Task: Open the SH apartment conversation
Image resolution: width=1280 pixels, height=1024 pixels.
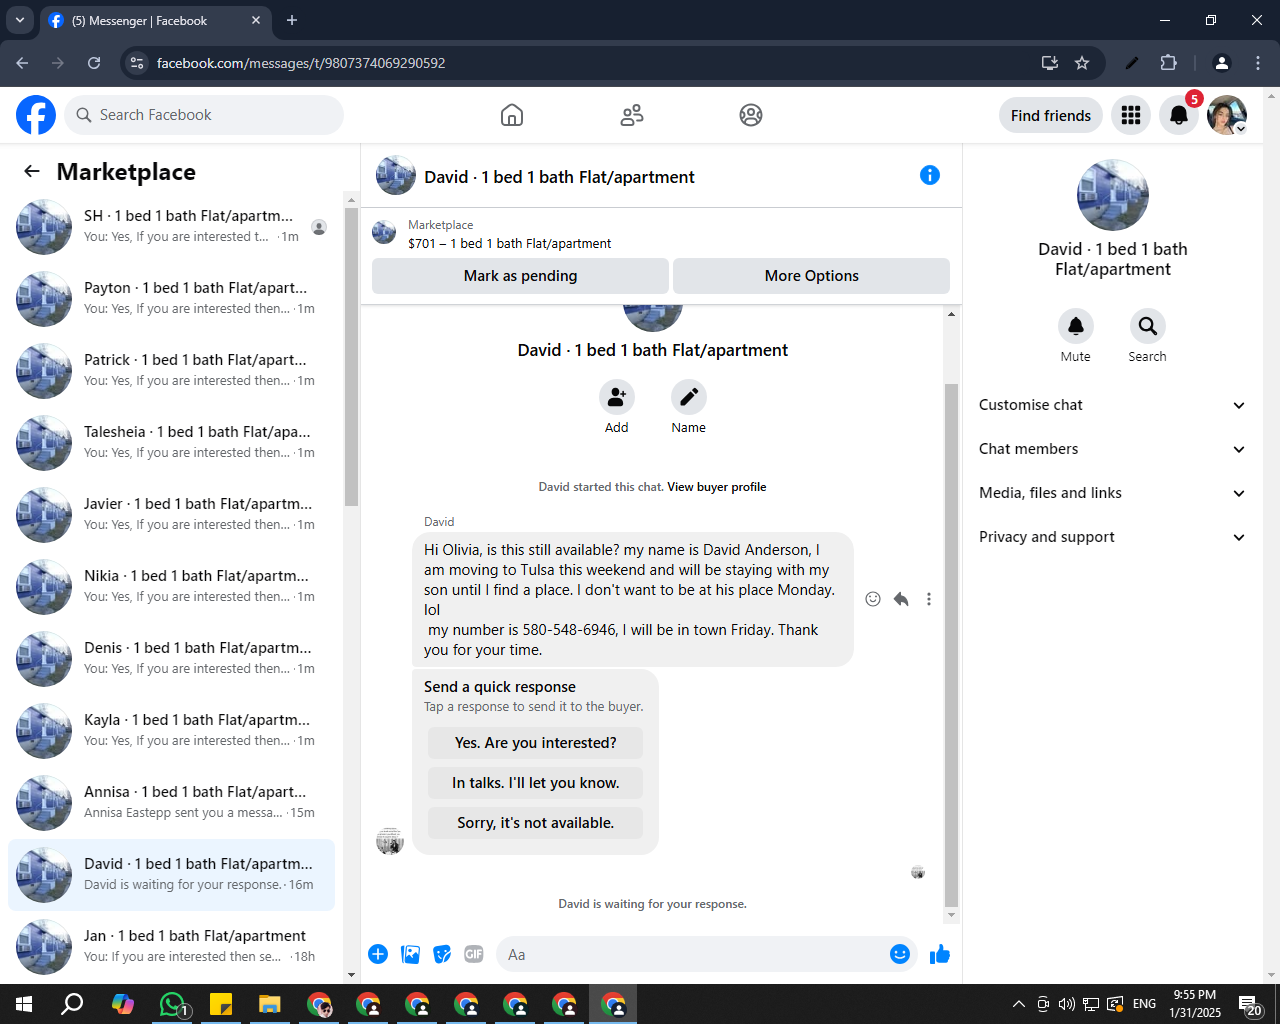Action: 172,227
